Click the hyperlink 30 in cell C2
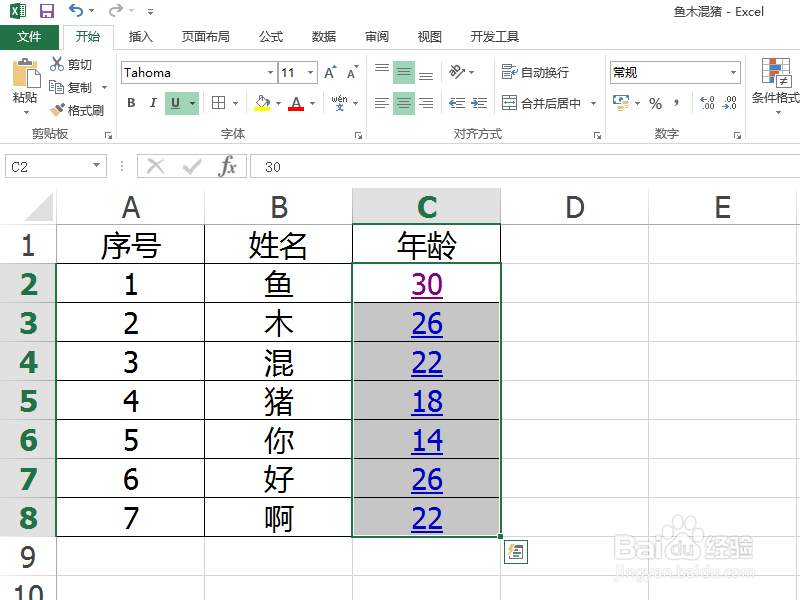This screenshot has width=800, height=600. tap(425, 283)
